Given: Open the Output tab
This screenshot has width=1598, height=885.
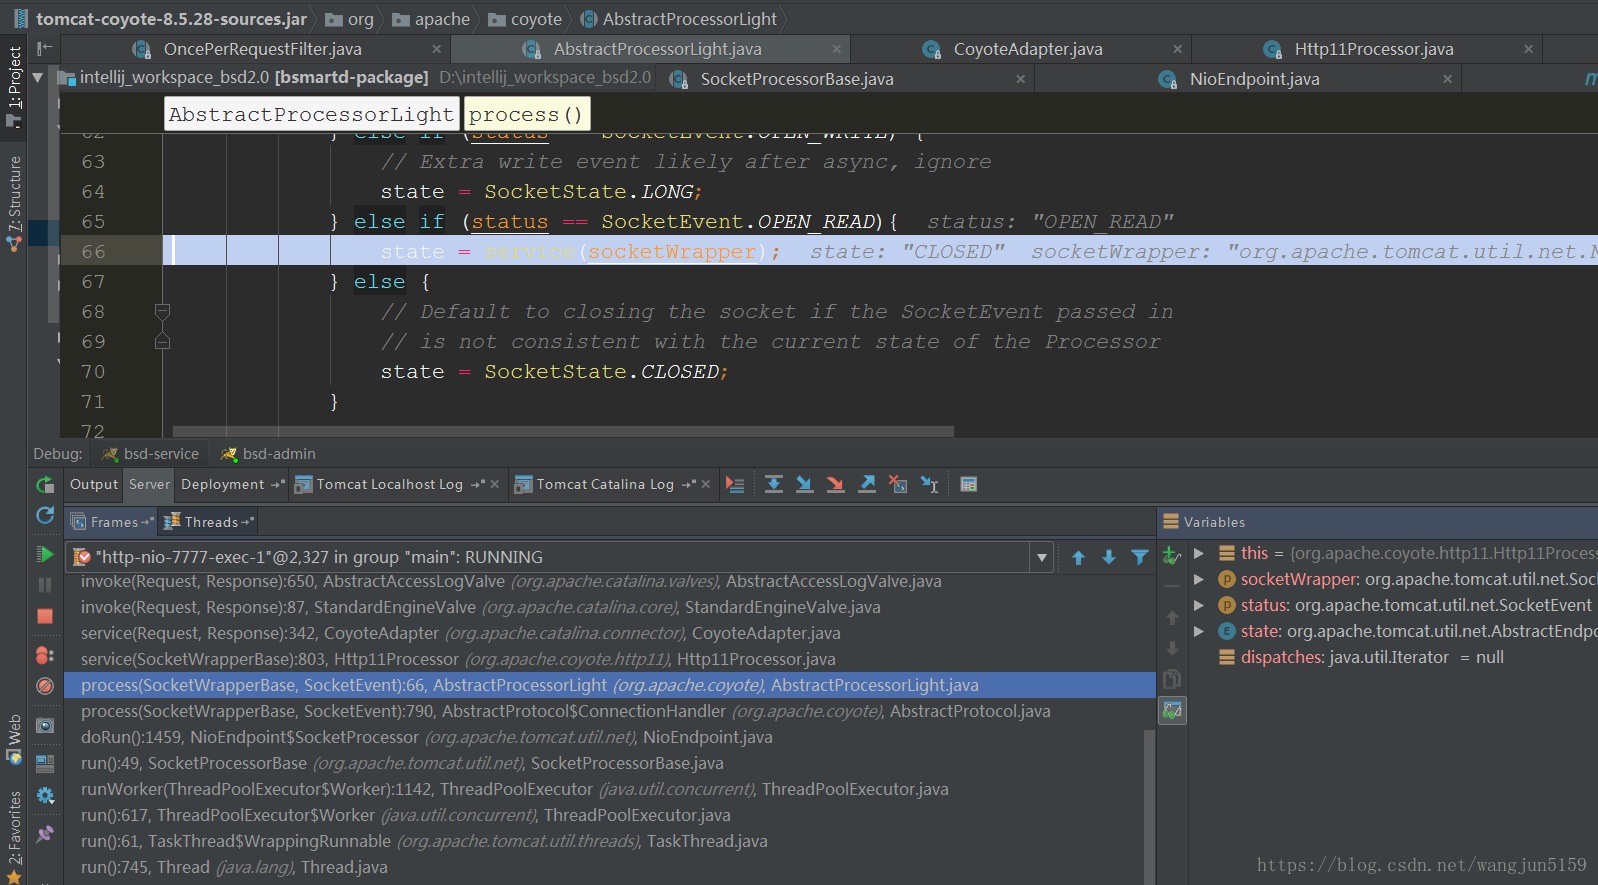Looking at the screenshot, I should point(94,484).
